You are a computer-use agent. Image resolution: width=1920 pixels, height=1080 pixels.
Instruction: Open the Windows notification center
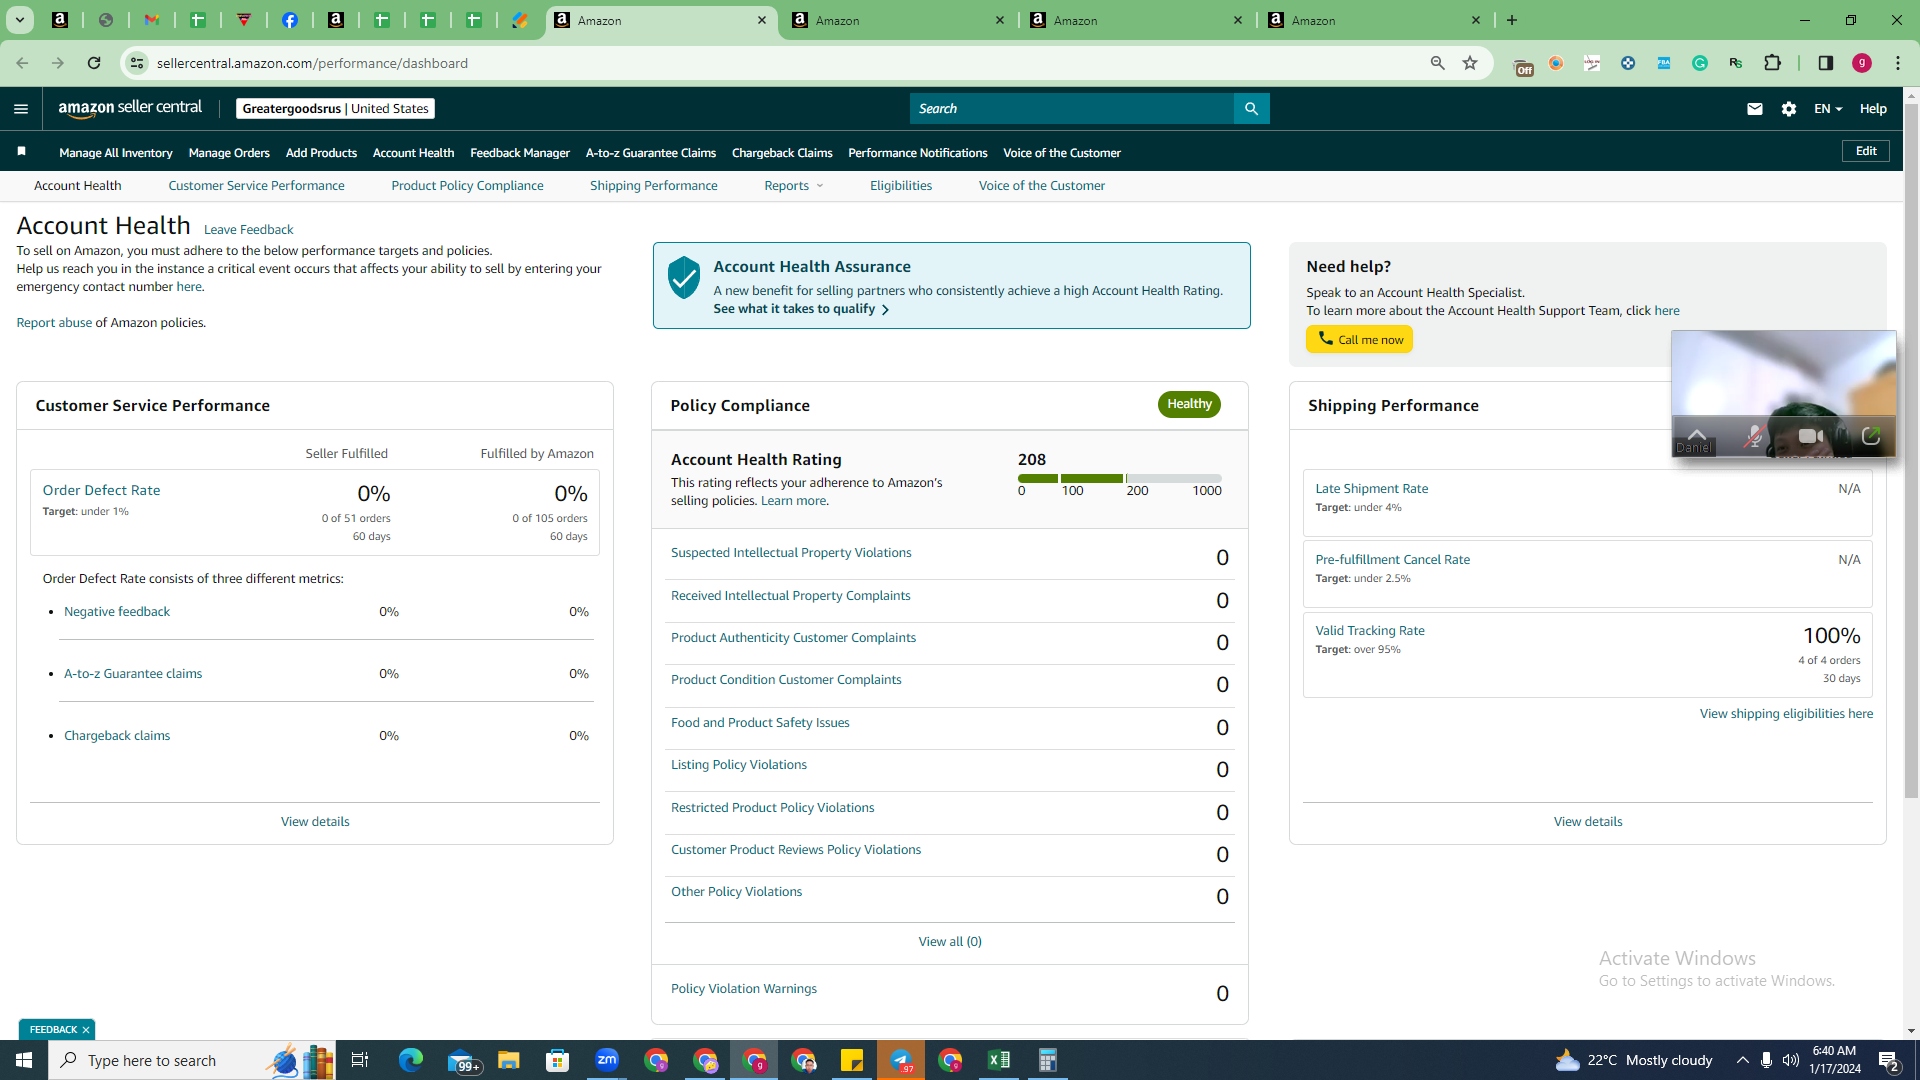pos(1889,1060)
